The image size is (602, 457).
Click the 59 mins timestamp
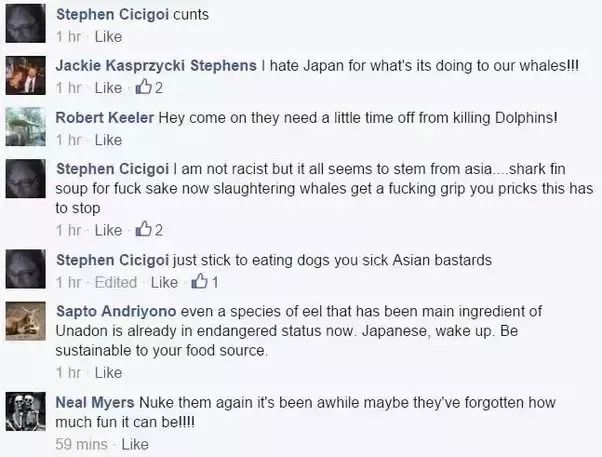81,444
